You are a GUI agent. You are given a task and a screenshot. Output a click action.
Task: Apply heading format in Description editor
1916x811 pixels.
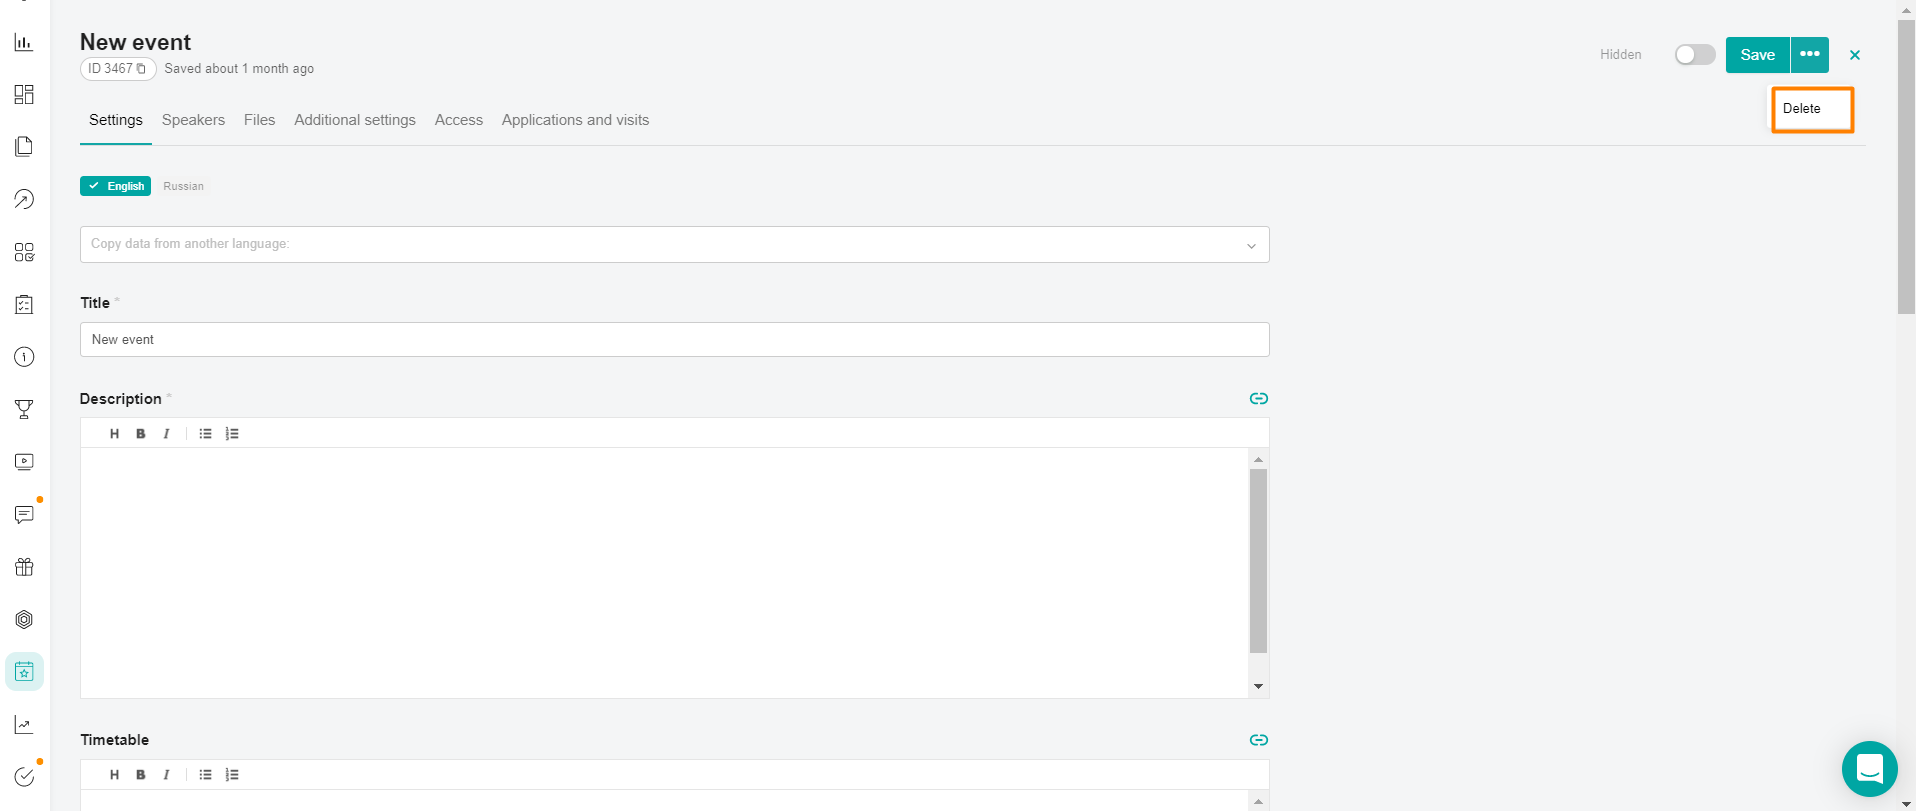pos(114,433)
